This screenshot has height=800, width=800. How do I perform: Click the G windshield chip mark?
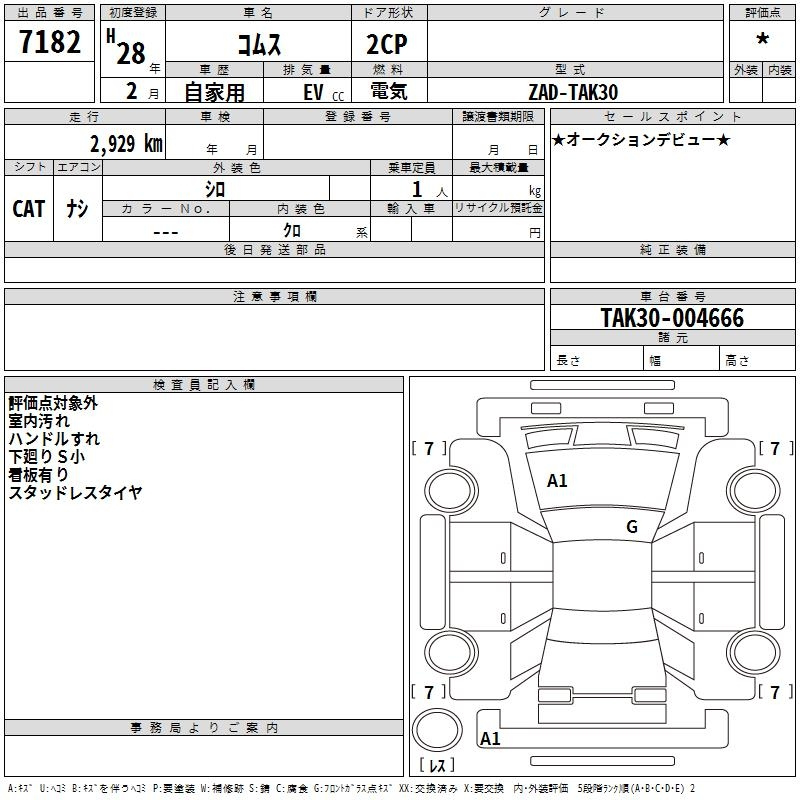coord(631,527)
